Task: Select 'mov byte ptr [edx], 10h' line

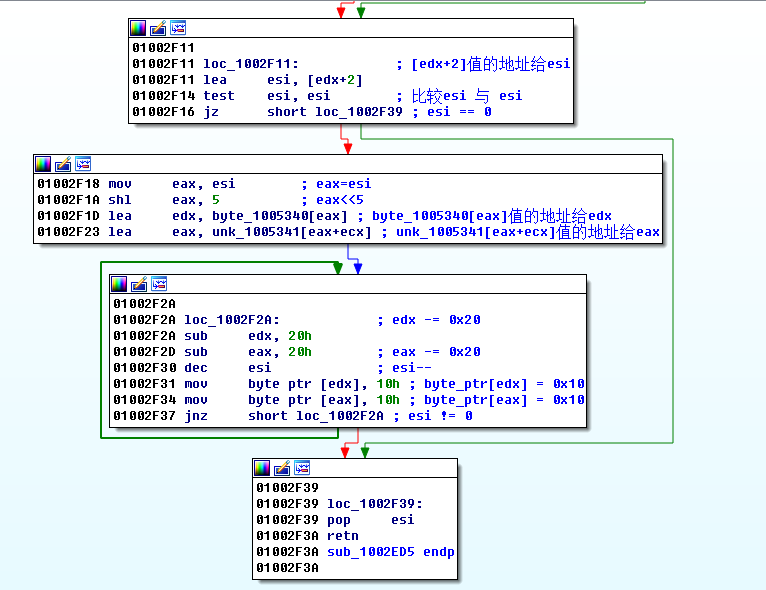Action: click(x=292, y=384)
